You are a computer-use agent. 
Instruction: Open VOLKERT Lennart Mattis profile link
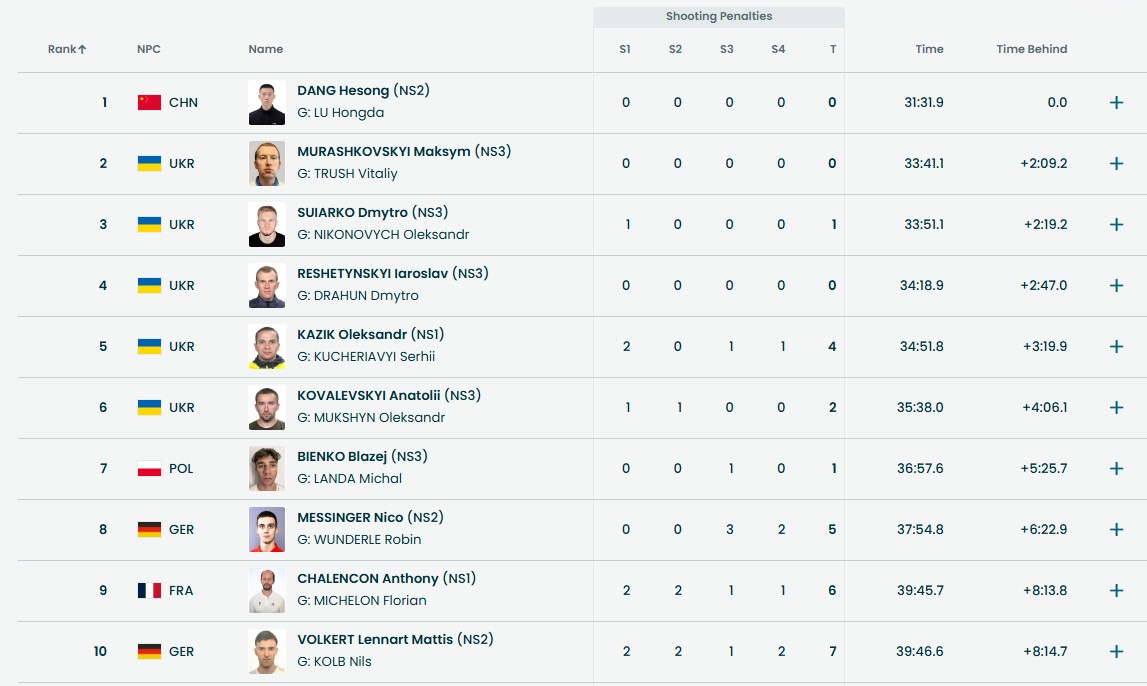pyautogui.click(x=375, y=639)
